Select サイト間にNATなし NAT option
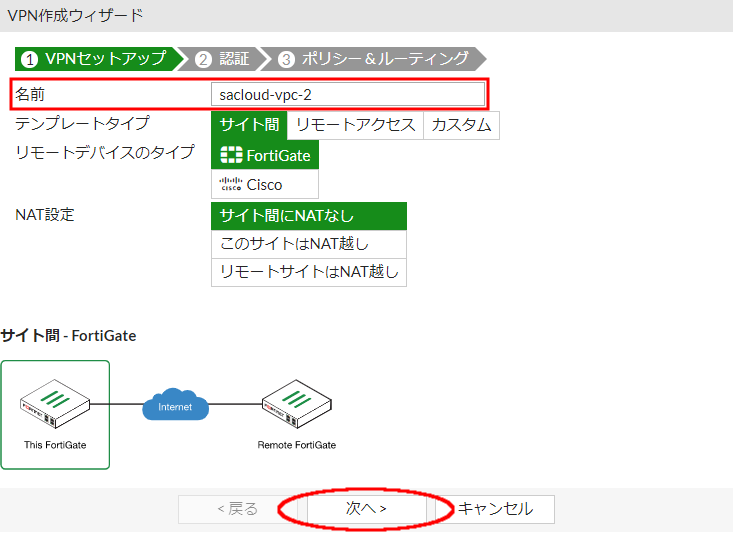Image resolution: width=733 pixels, height=535 pixels. pos(308,216)
